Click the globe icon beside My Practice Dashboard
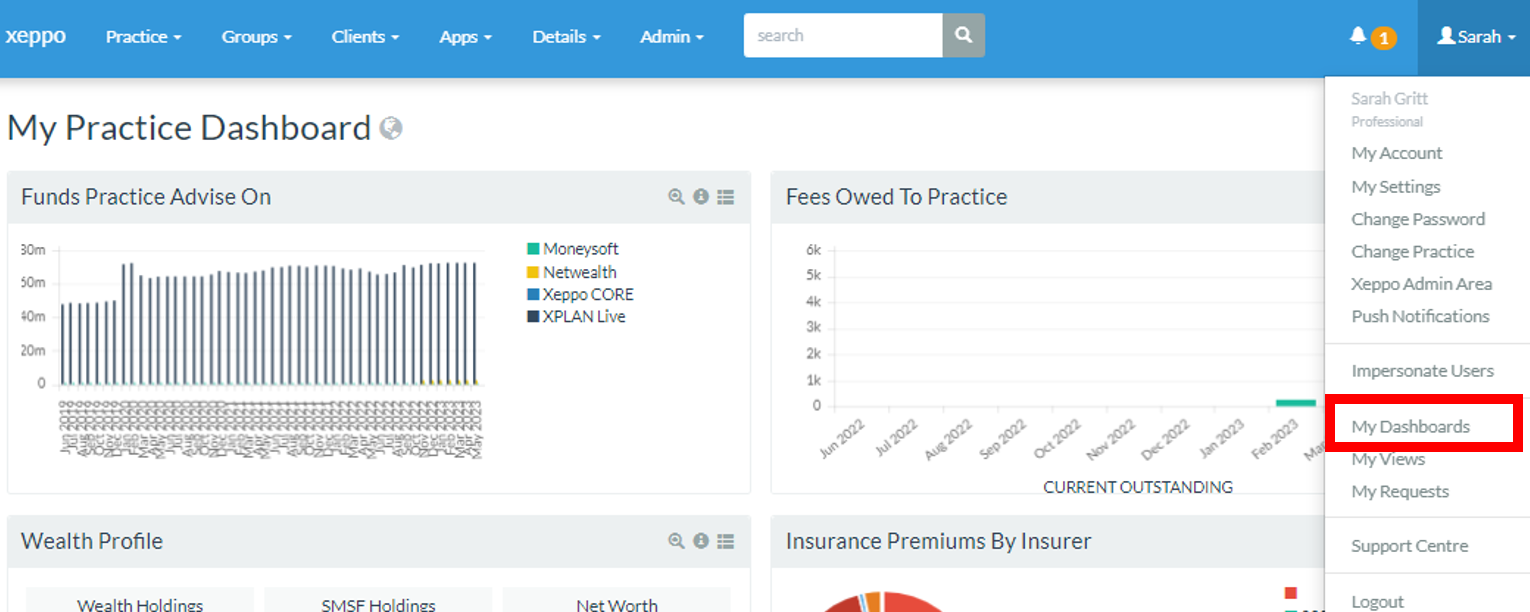This screenshot has width=1530, height=612. (x=390, y=128)
